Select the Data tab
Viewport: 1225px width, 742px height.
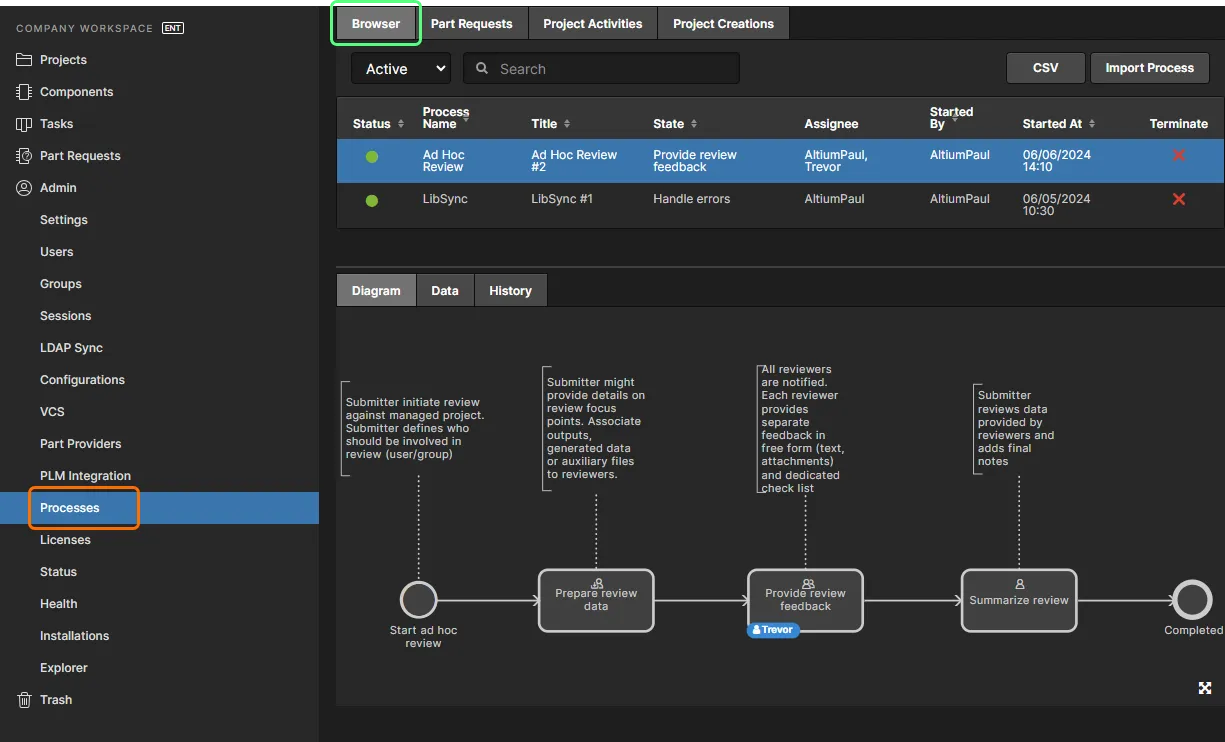[445, 290]
